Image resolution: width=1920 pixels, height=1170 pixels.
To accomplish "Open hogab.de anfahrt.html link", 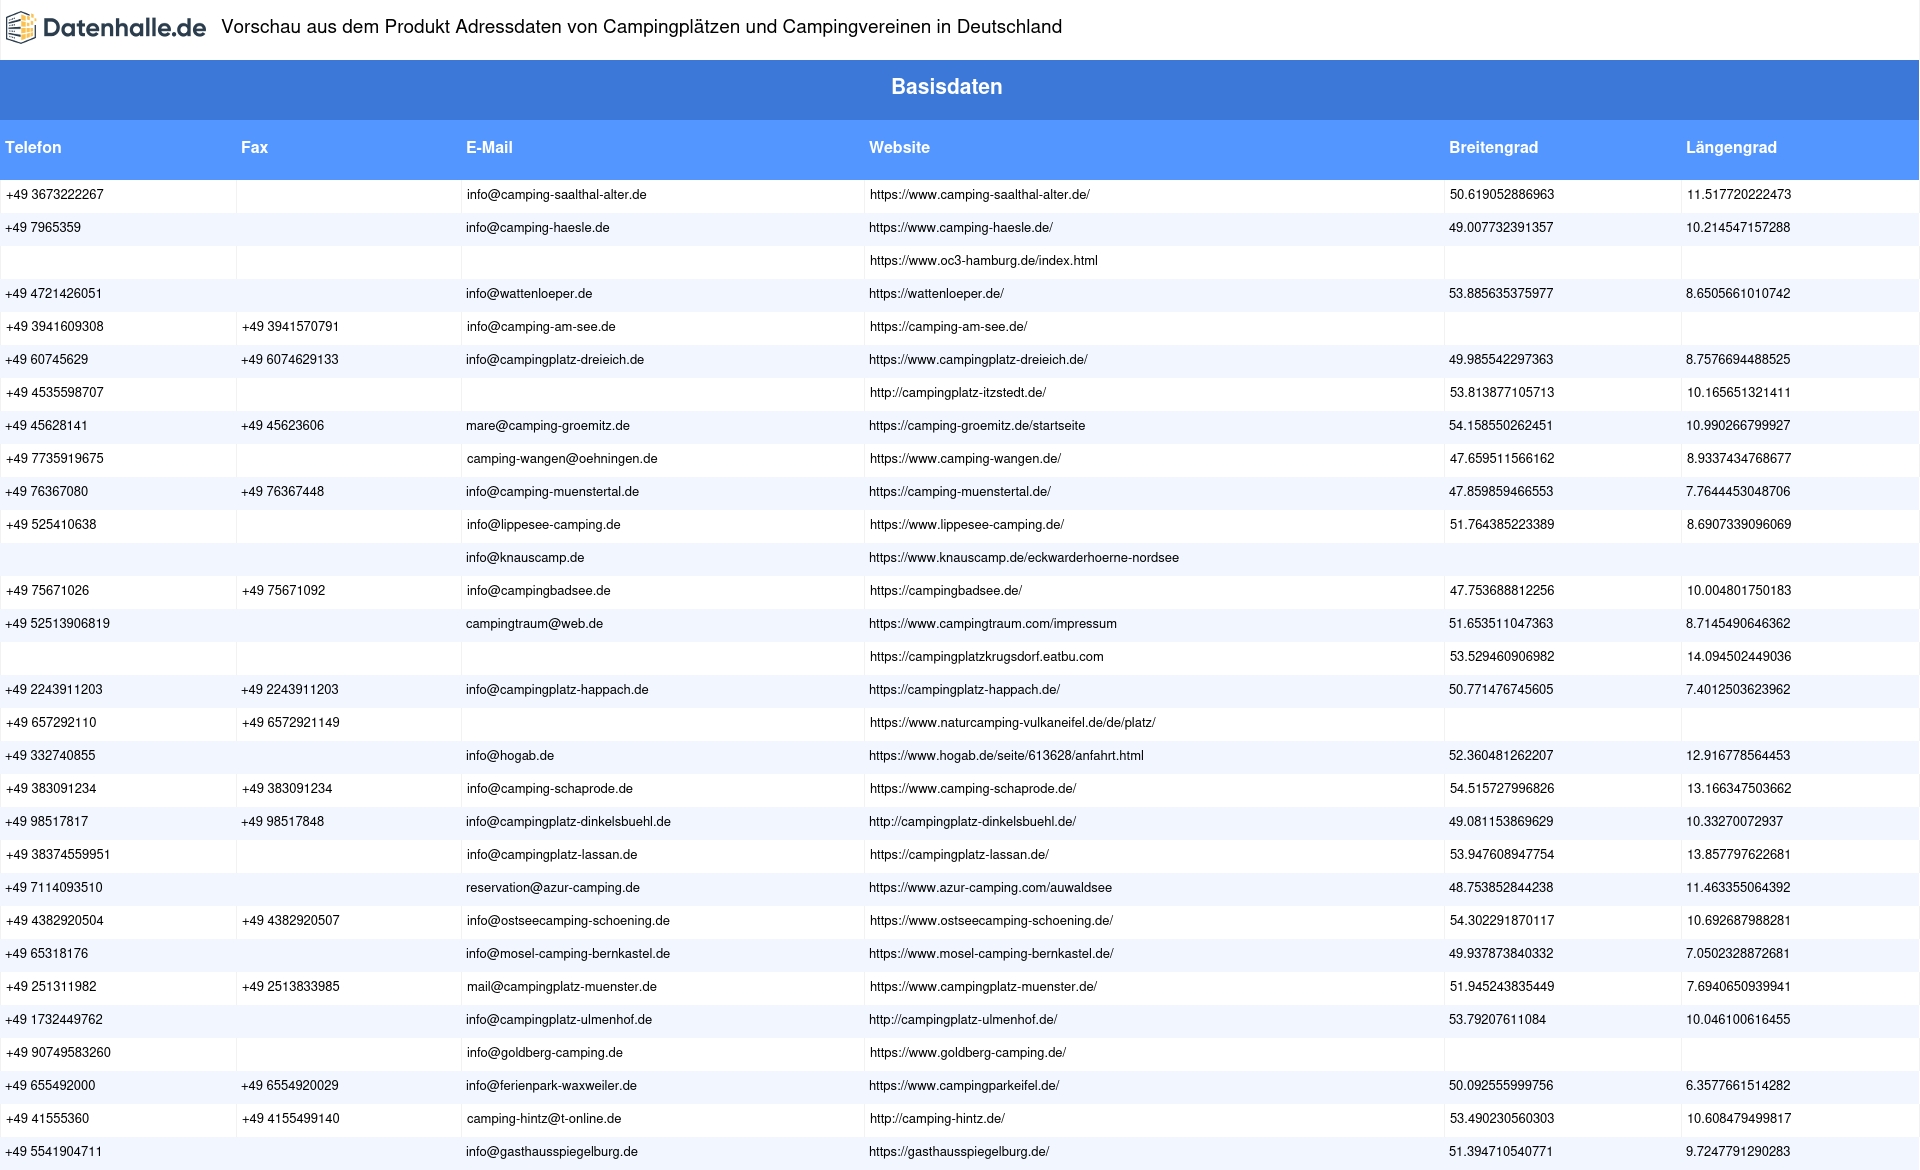I will [1006, 756].
